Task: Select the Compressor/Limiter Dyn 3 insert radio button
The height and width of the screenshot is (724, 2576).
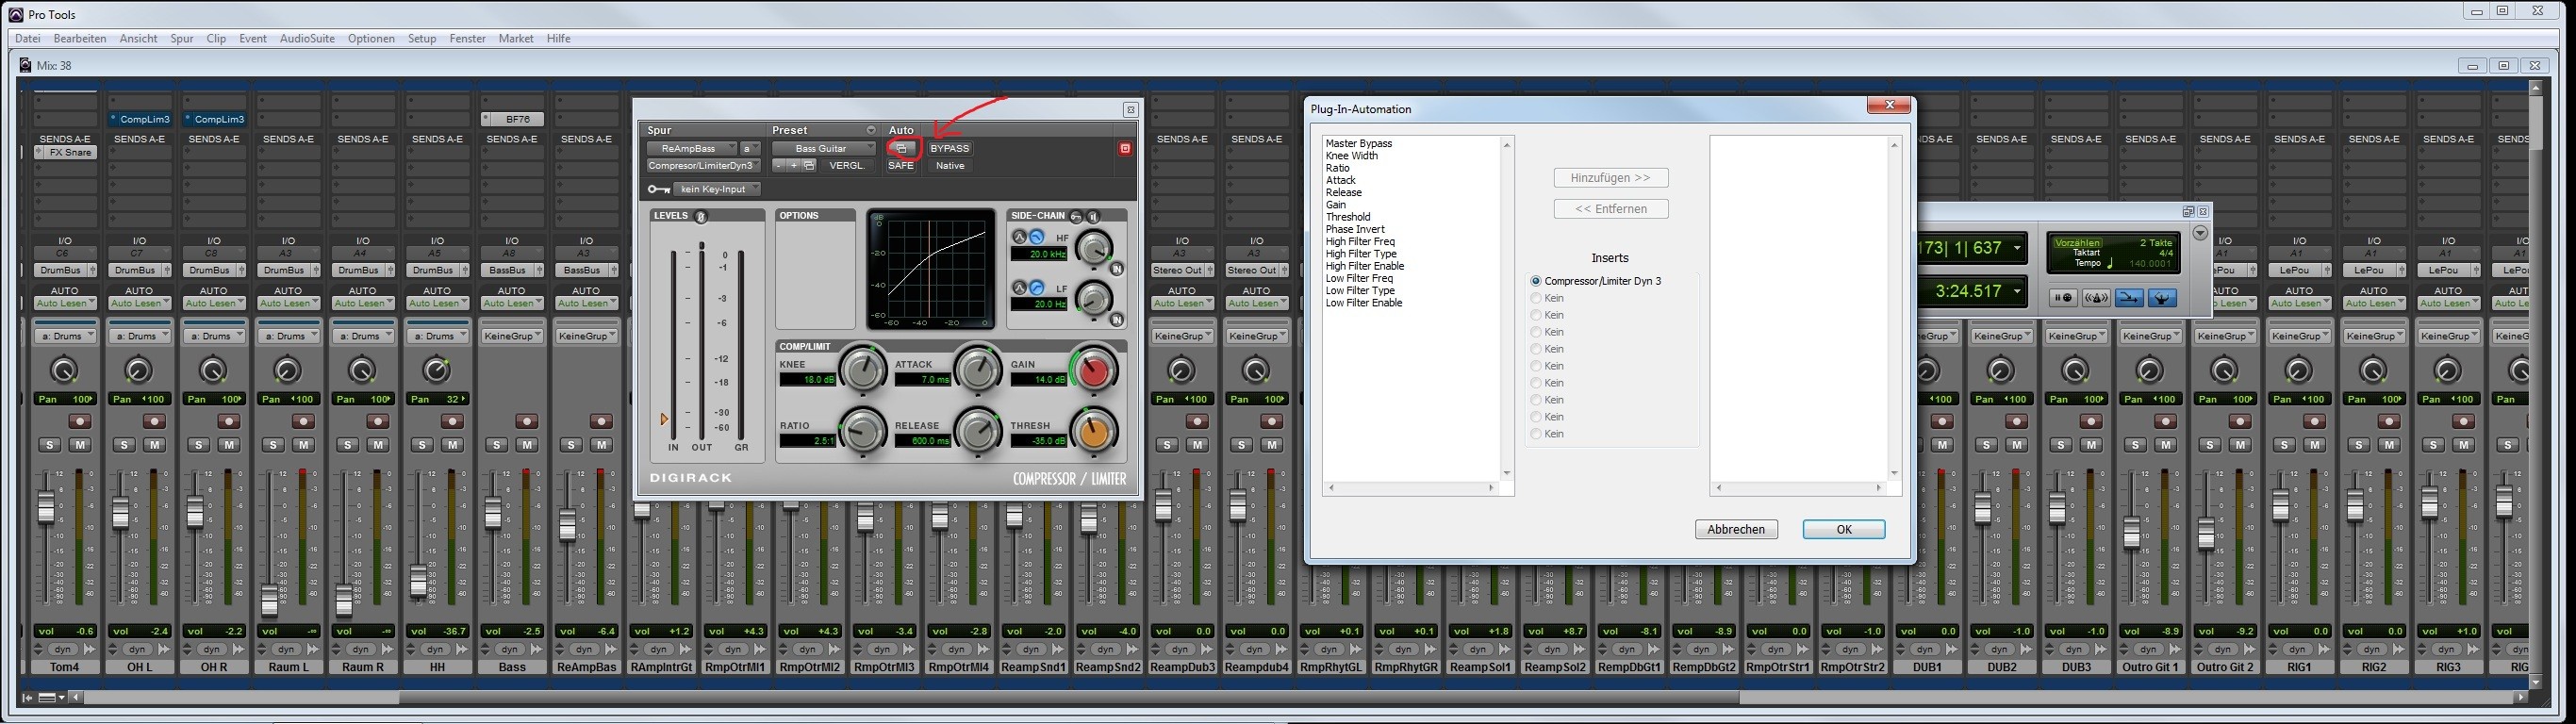Action: (x=1536, y=281)
